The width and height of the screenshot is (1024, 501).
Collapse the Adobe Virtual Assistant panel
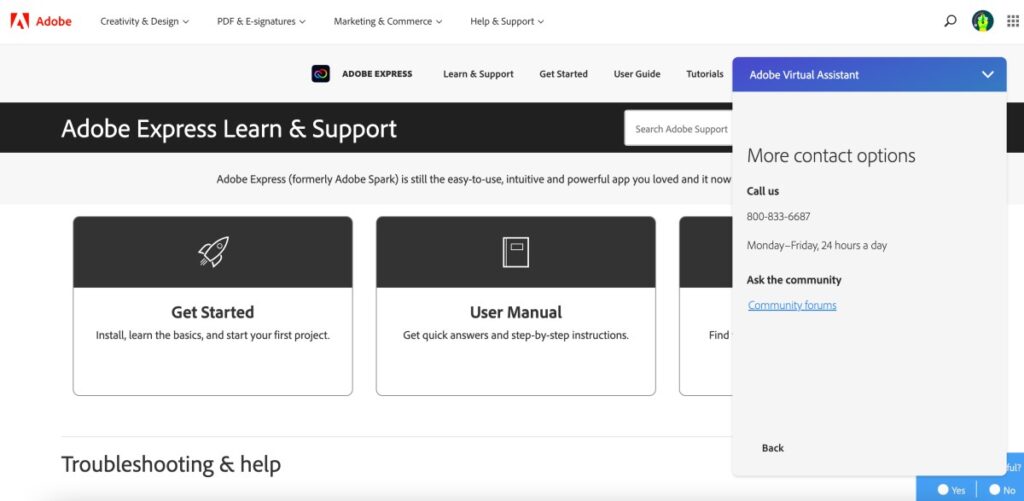[987, 75]
